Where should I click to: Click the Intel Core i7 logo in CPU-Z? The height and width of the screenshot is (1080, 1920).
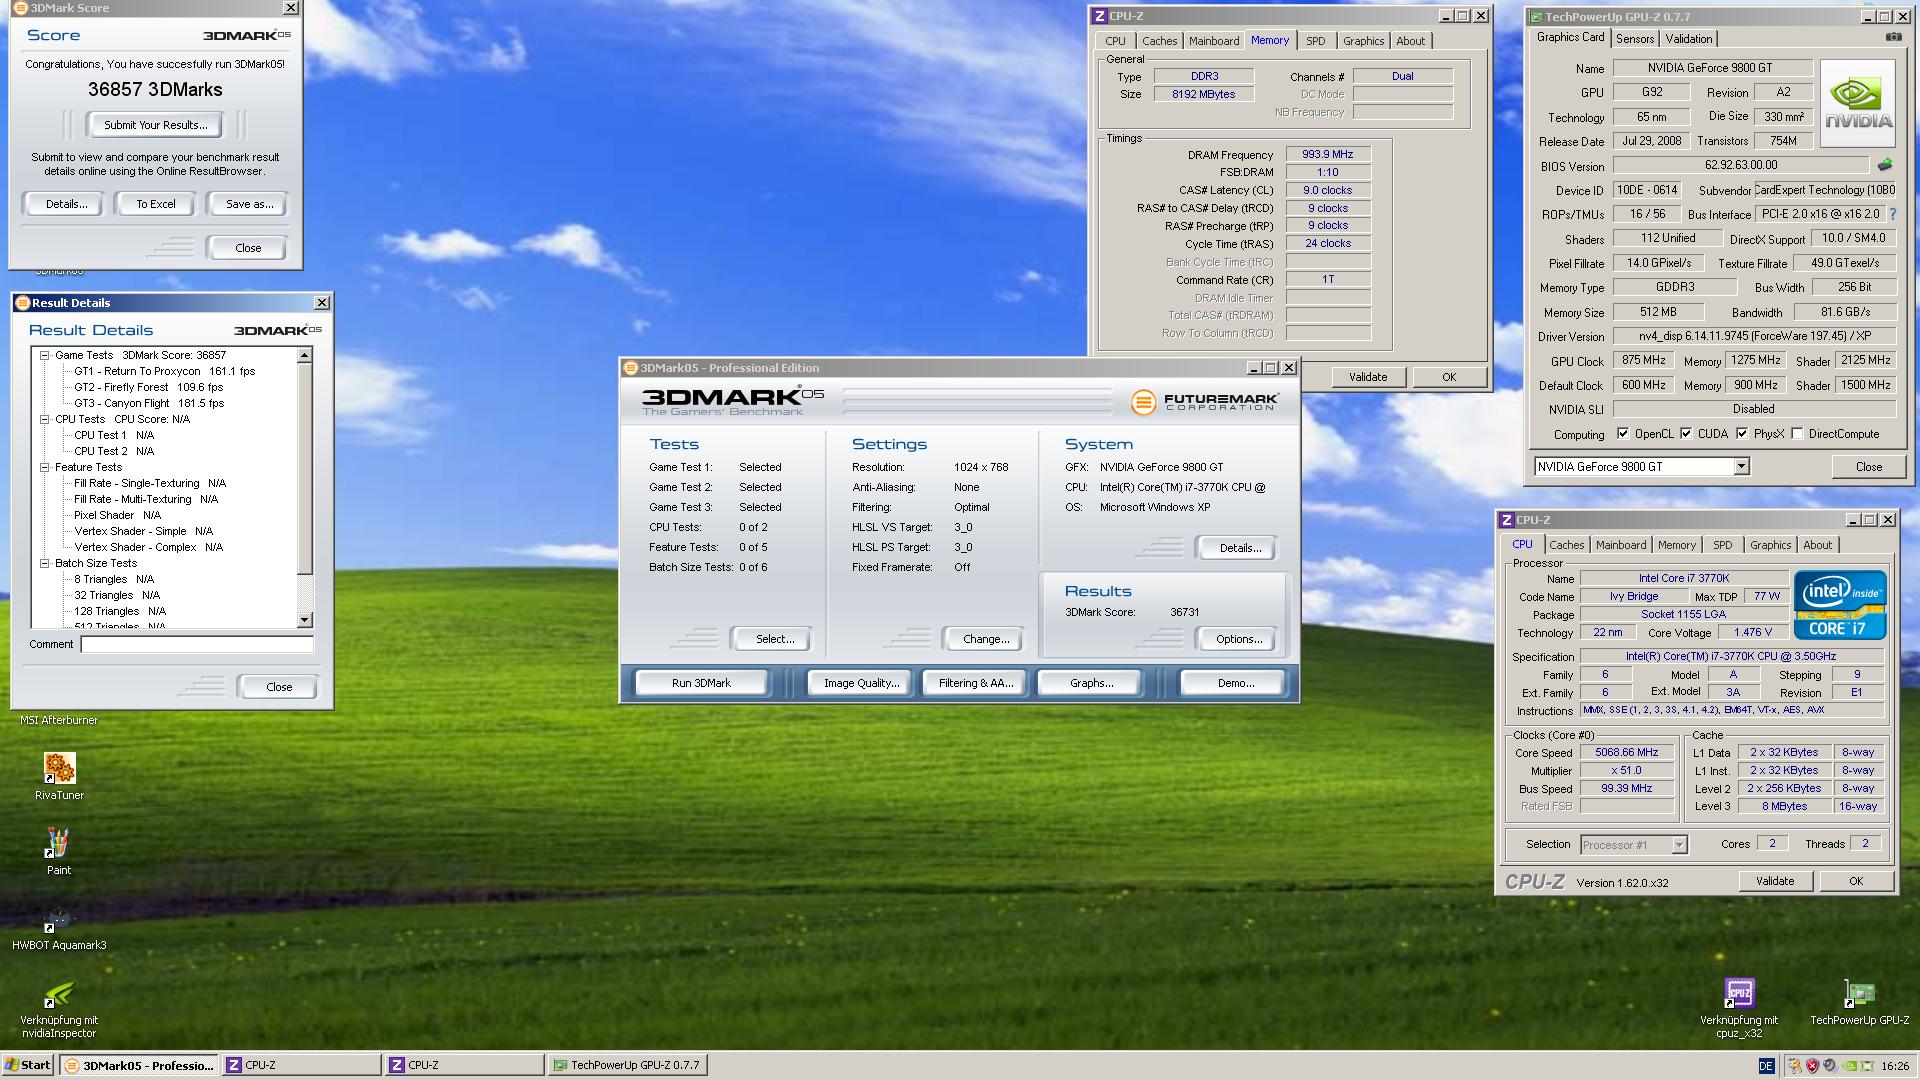pos(1840,605)
